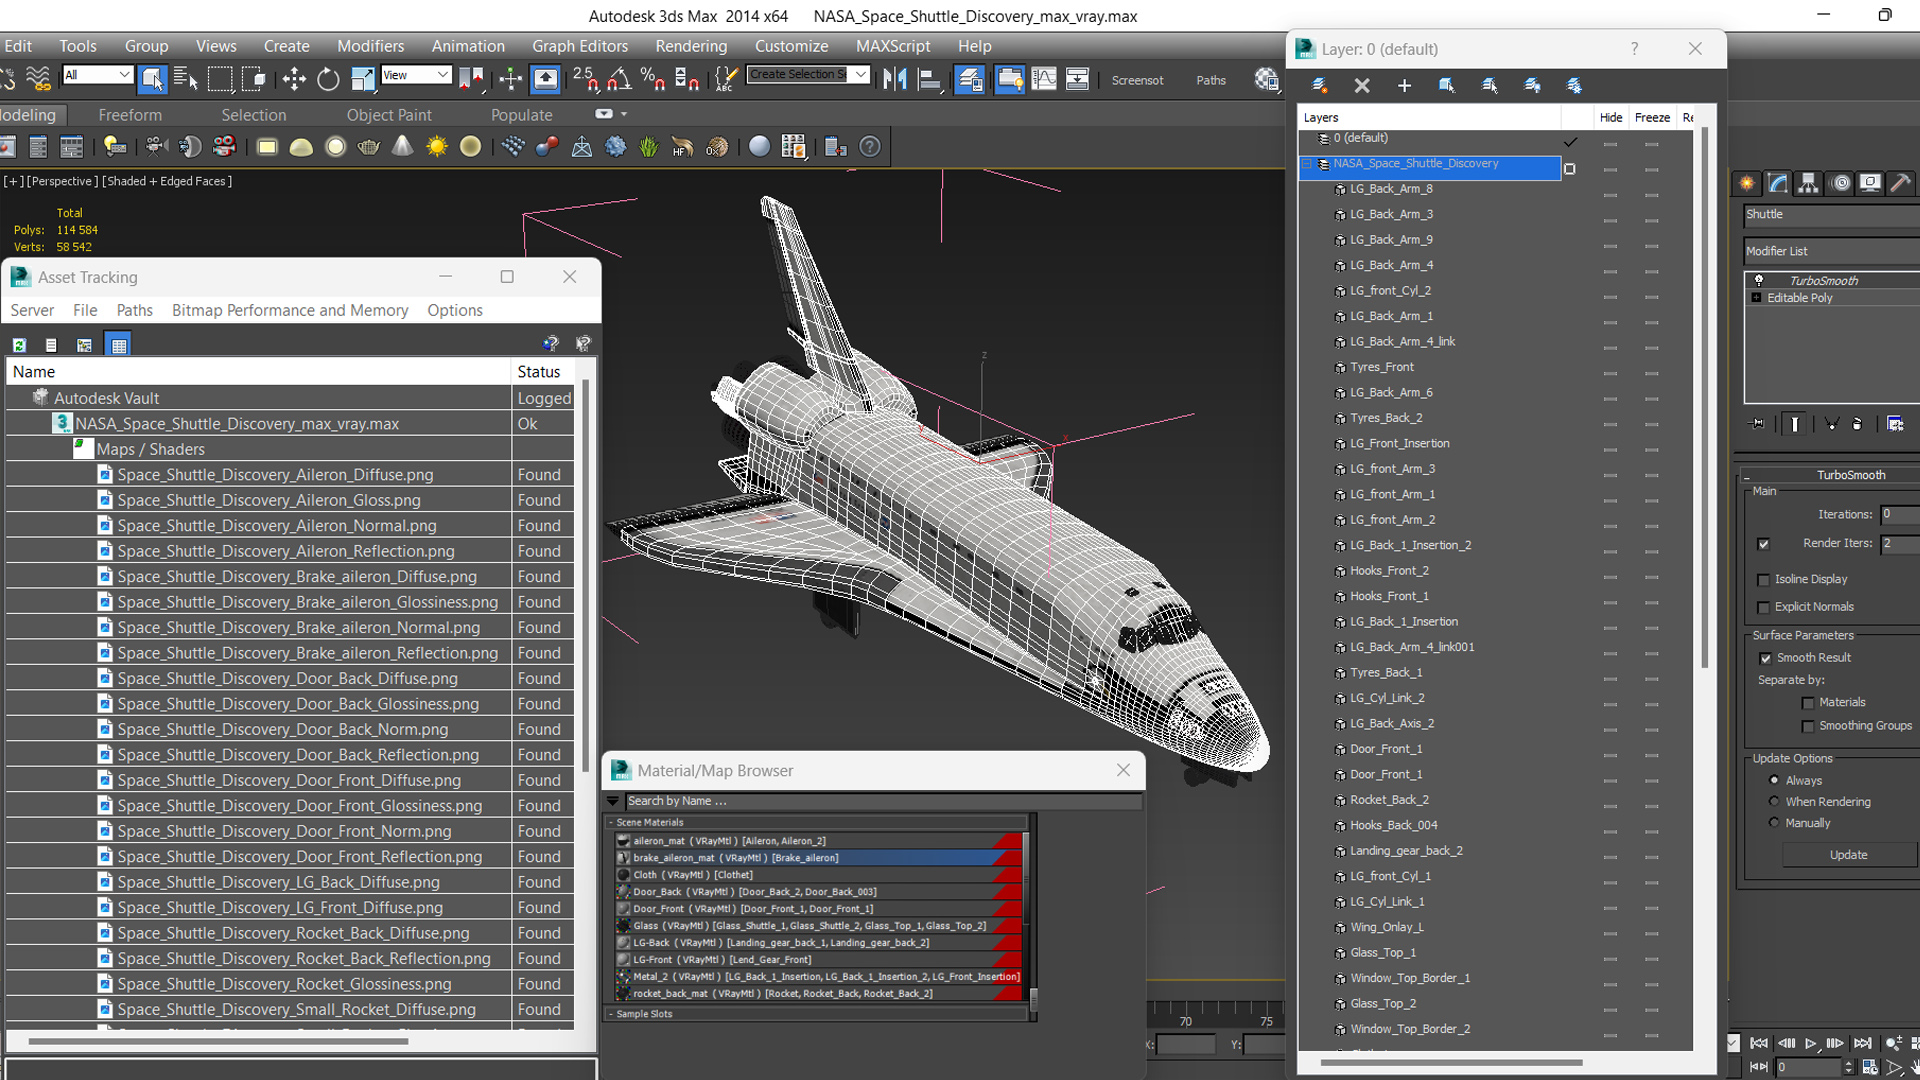Toggle Window/Crossing selection mode

(x=254, y=79)
